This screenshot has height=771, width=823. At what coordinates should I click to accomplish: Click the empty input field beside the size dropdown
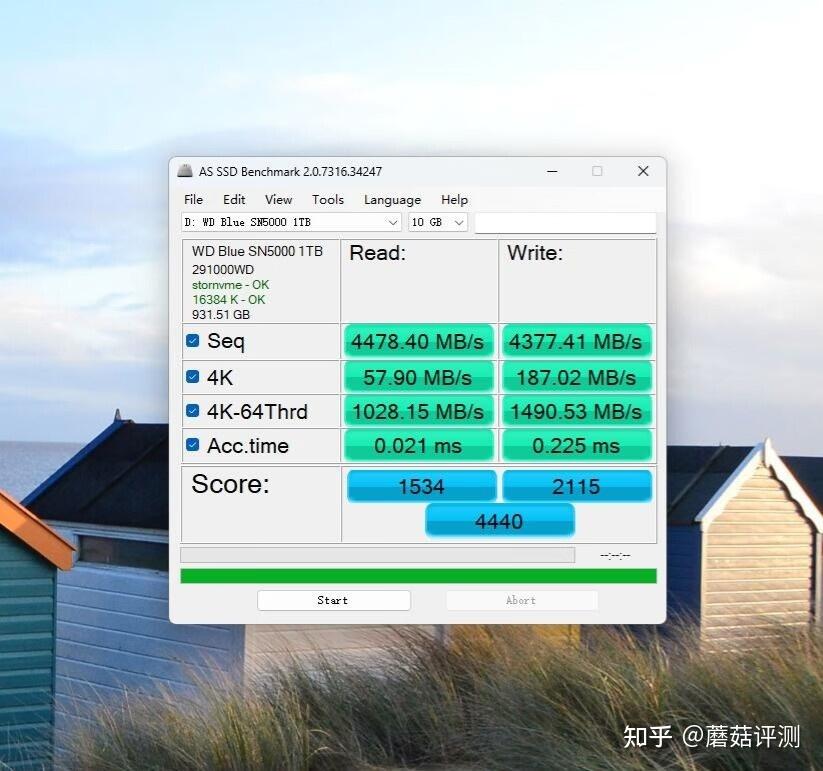[565, 222]
